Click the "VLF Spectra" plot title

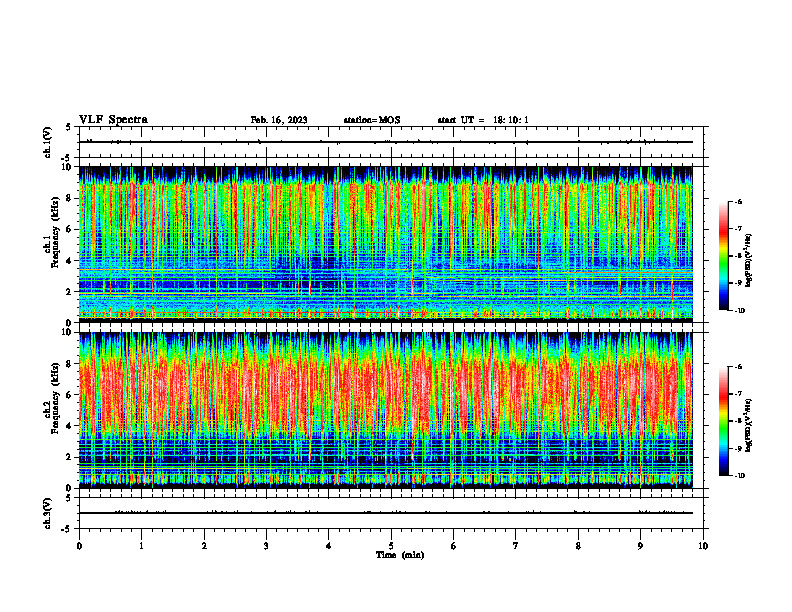tap(113, 120)
